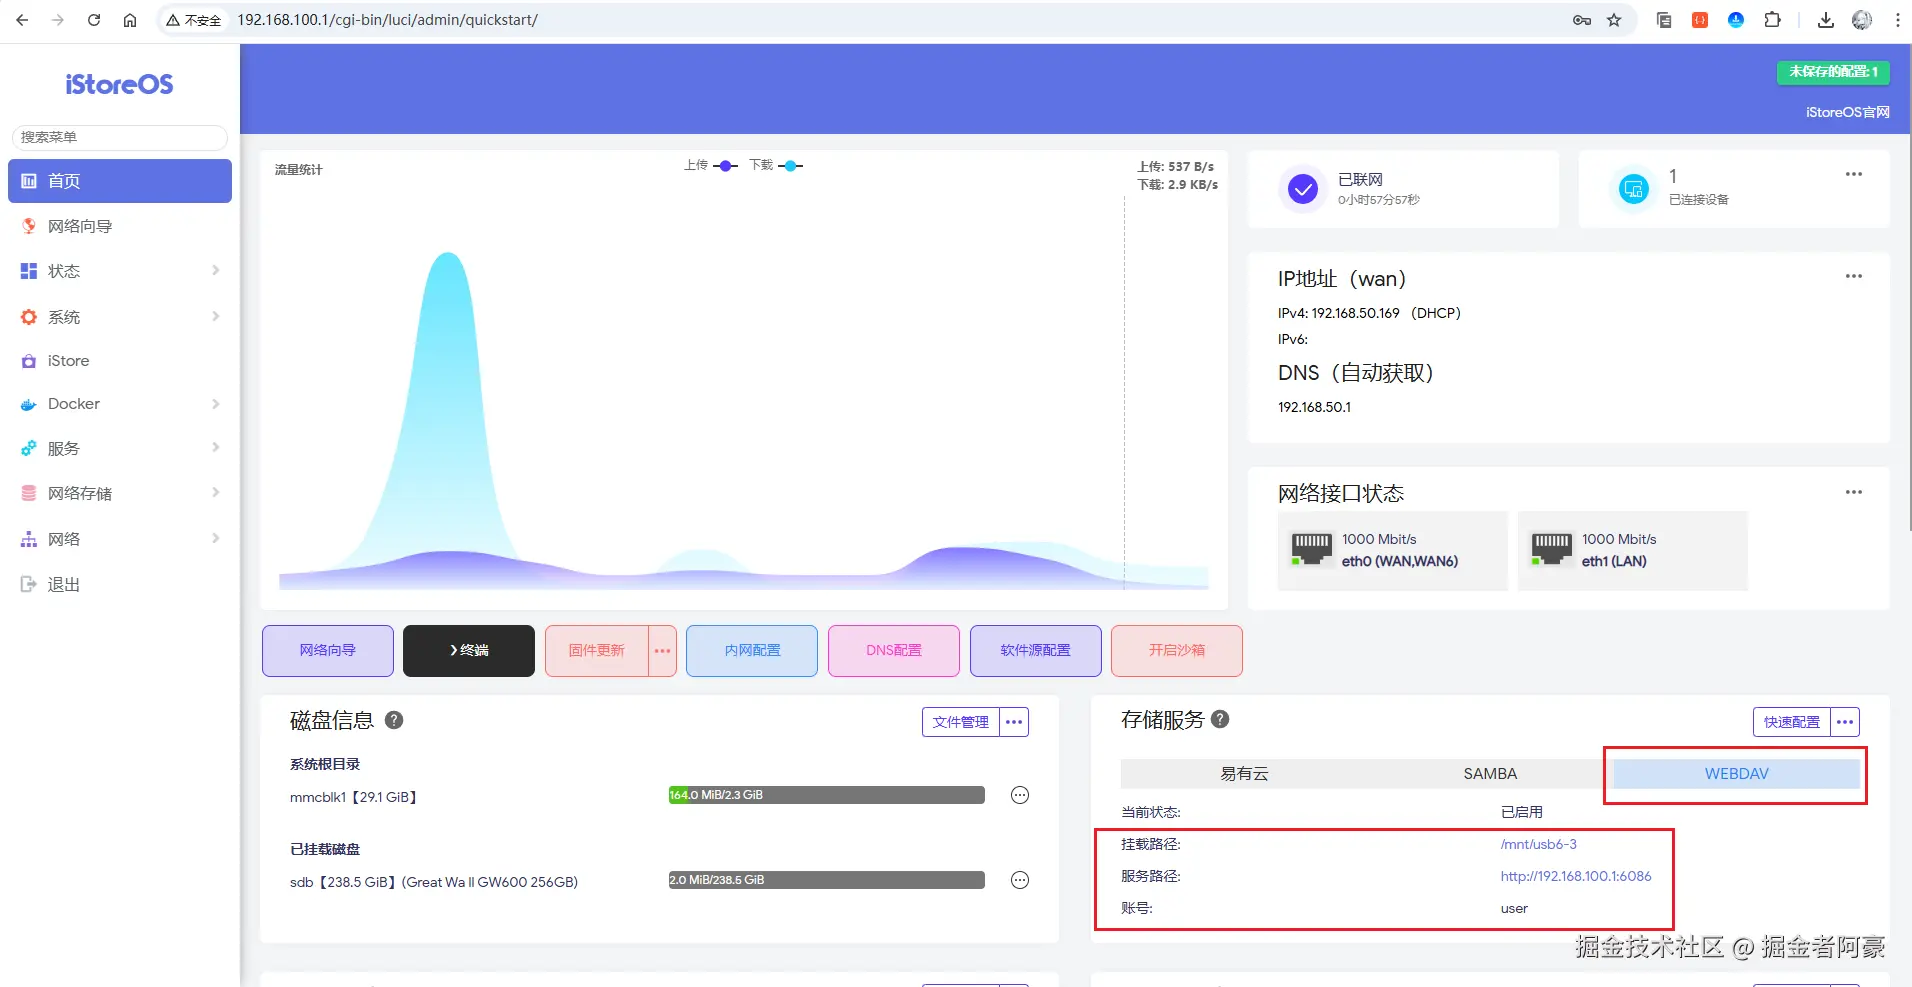The height and width of the screenshot is (987, 1912).
Task: Expand the 网络 sidebar menu
Action: click(x=120, y=539)
